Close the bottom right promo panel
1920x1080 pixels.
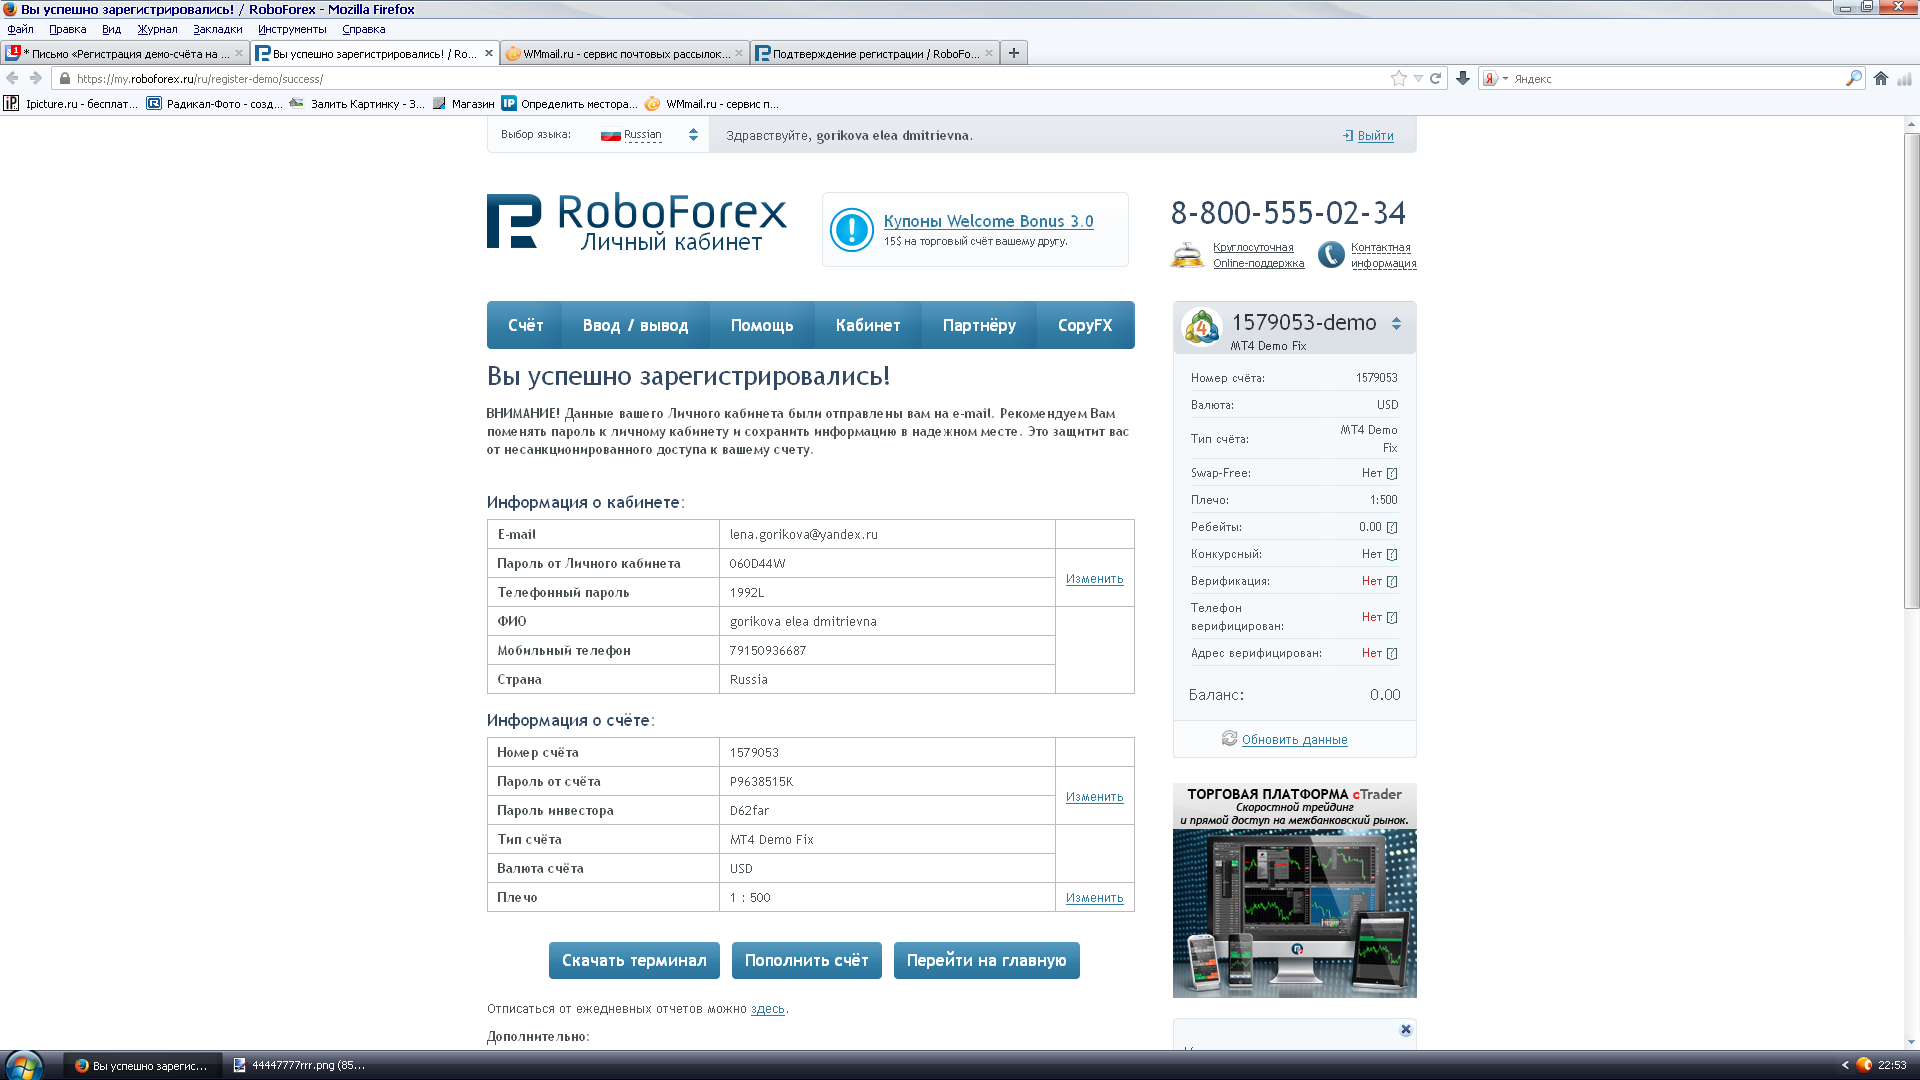1405,1030
